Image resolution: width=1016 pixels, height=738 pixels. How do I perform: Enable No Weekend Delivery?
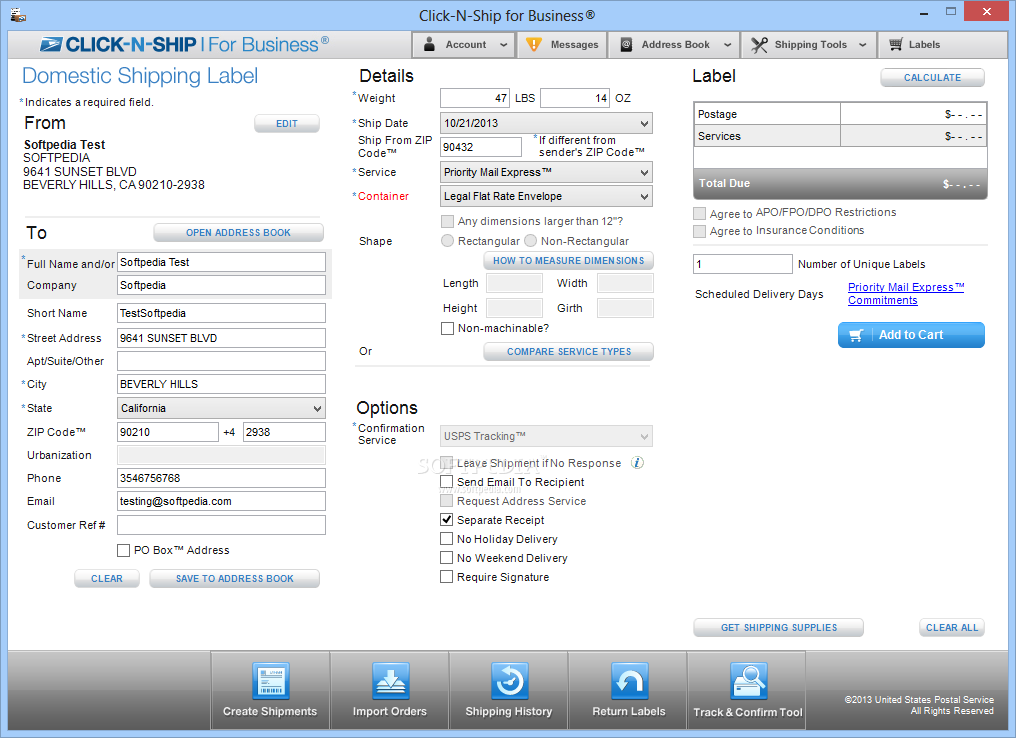[446, 557]
